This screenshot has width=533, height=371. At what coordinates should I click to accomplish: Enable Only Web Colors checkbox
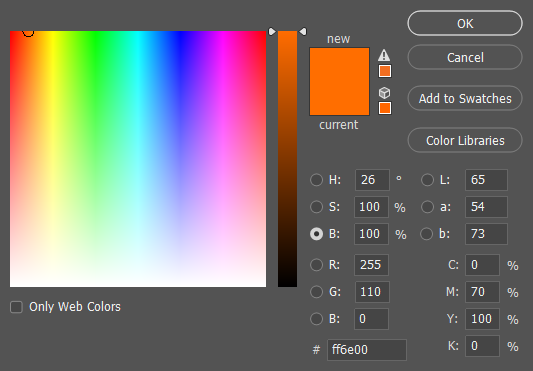click(16, 307)
